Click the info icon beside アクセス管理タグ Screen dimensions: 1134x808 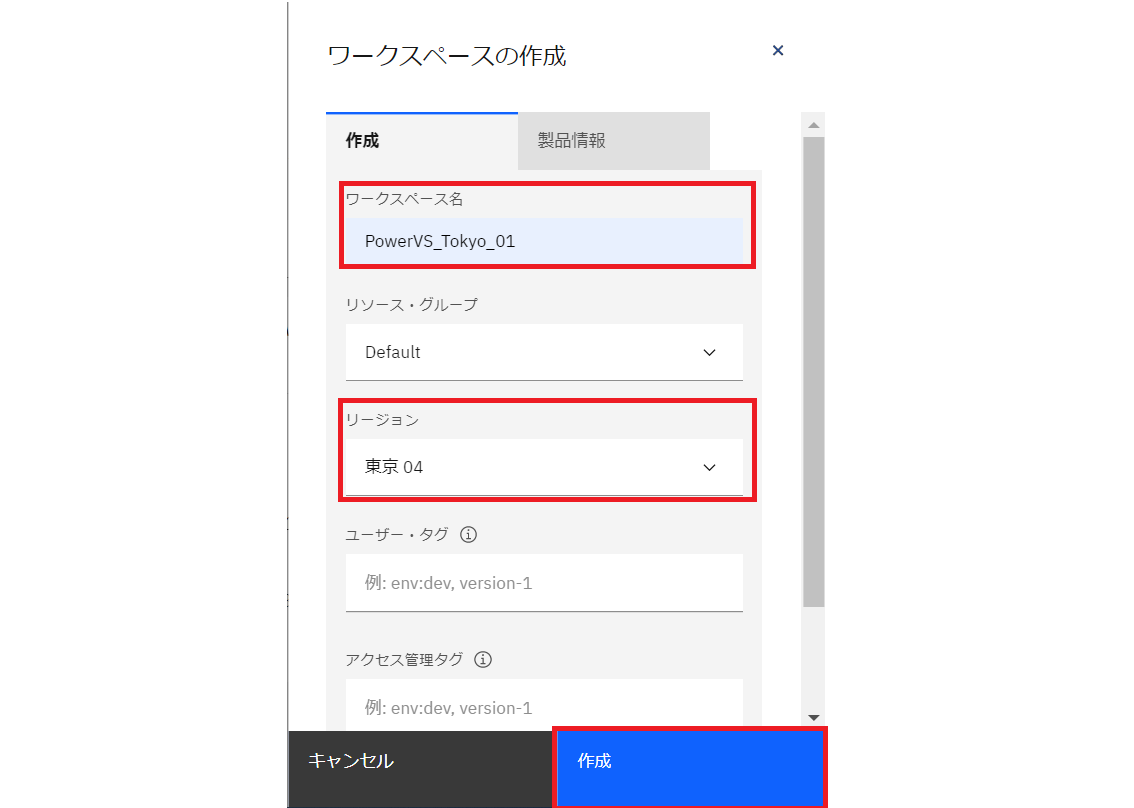tap(483, 660)
